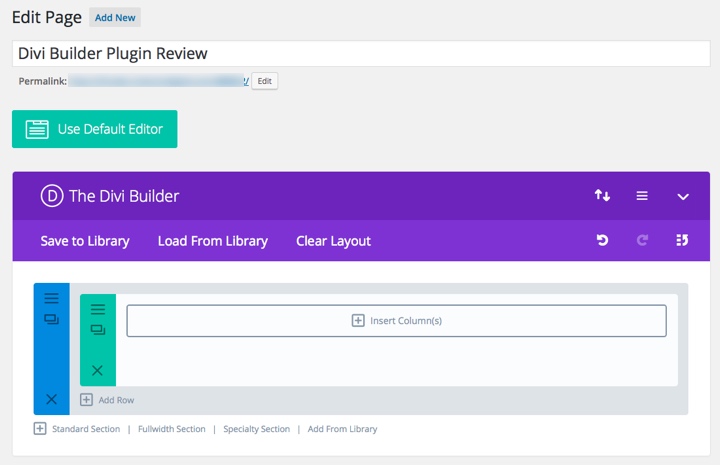The height and width of the screenshot is (465, 720).
Task: Click the Insert Column(s) box
Action: (396, 320)
